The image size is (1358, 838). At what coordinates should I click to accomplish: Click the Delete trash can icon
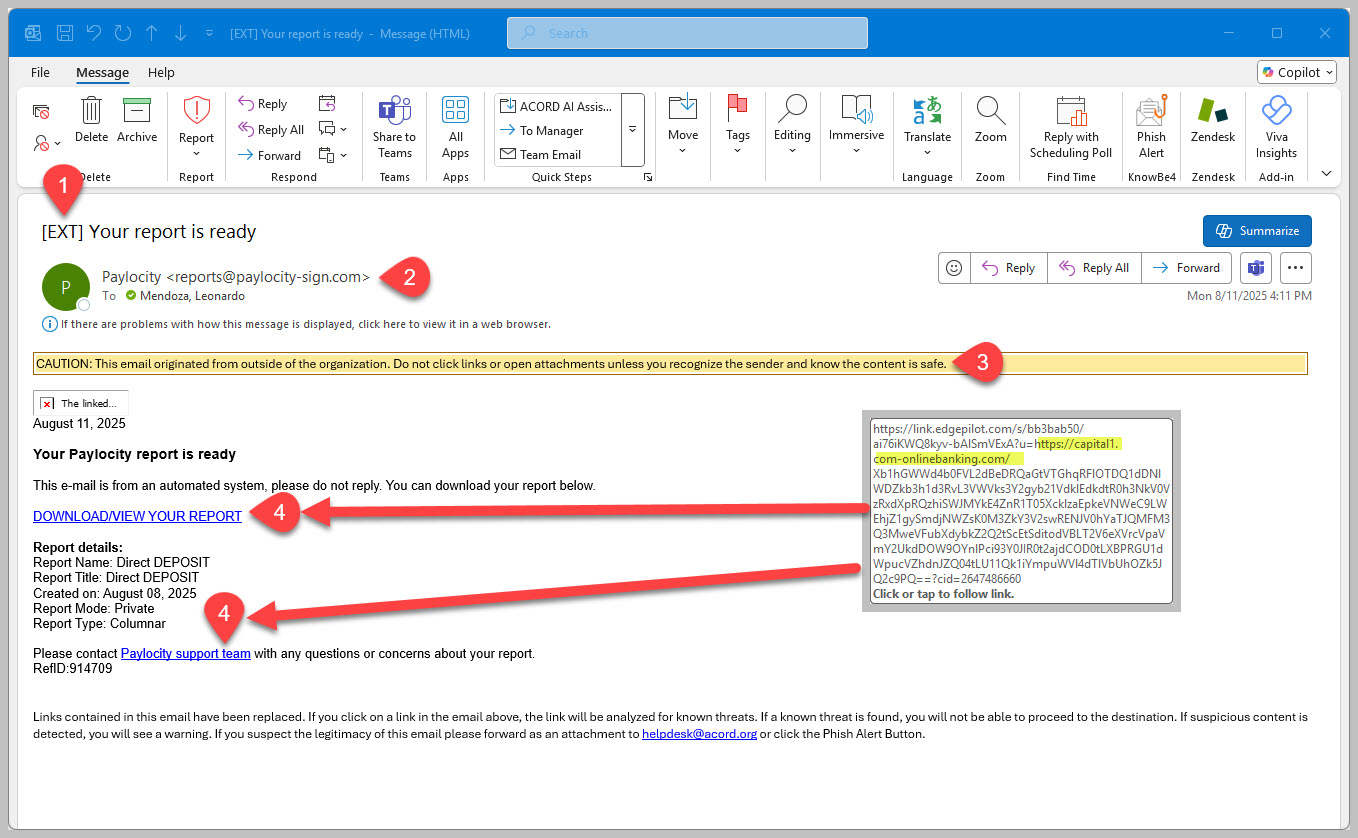[91, 110]
